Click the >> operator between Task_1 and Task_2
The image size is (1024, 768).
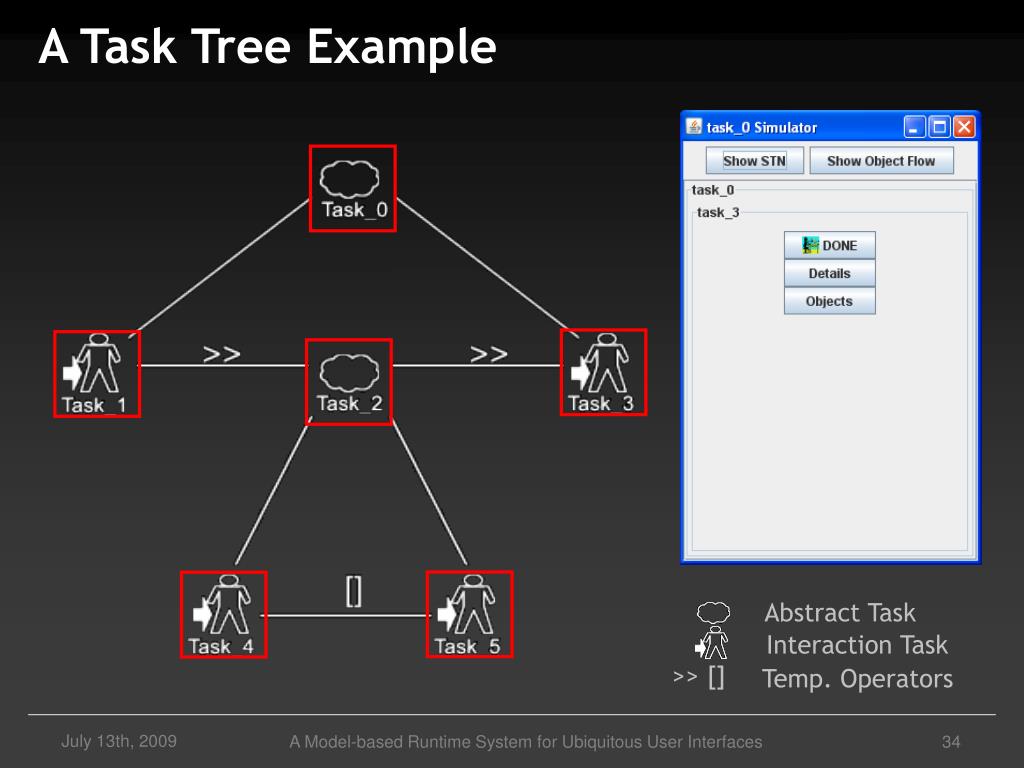[x=221, y=354]
